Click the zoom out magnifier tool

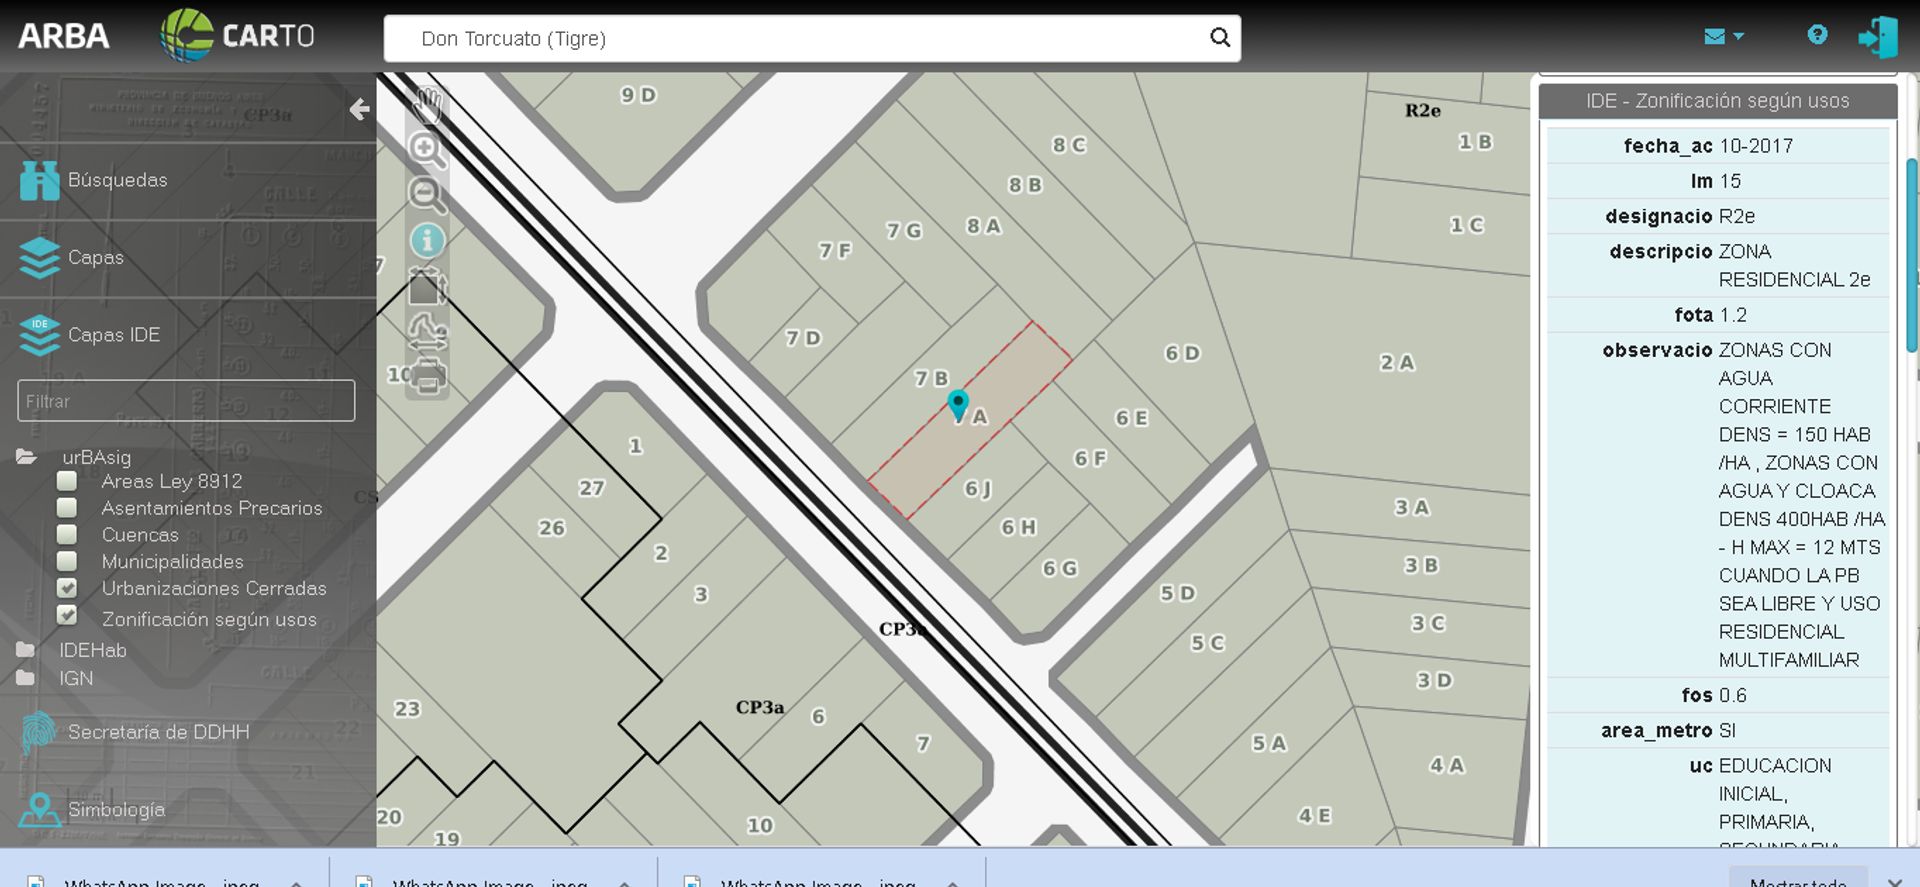tap(427, 194)
